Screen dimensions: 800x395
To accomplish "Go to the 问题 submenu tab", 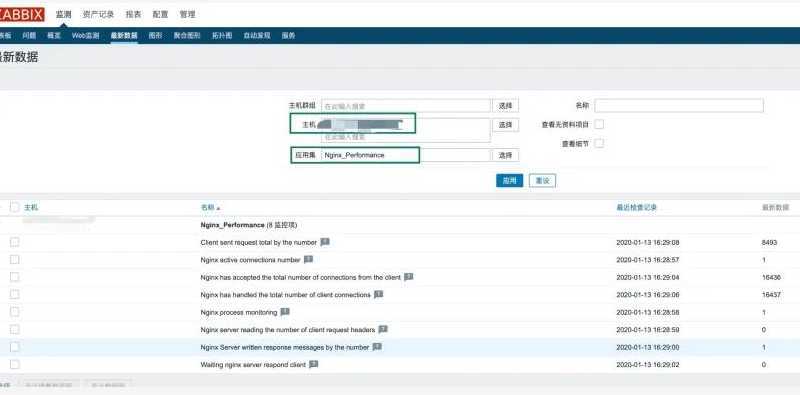I will click(29, 36).
